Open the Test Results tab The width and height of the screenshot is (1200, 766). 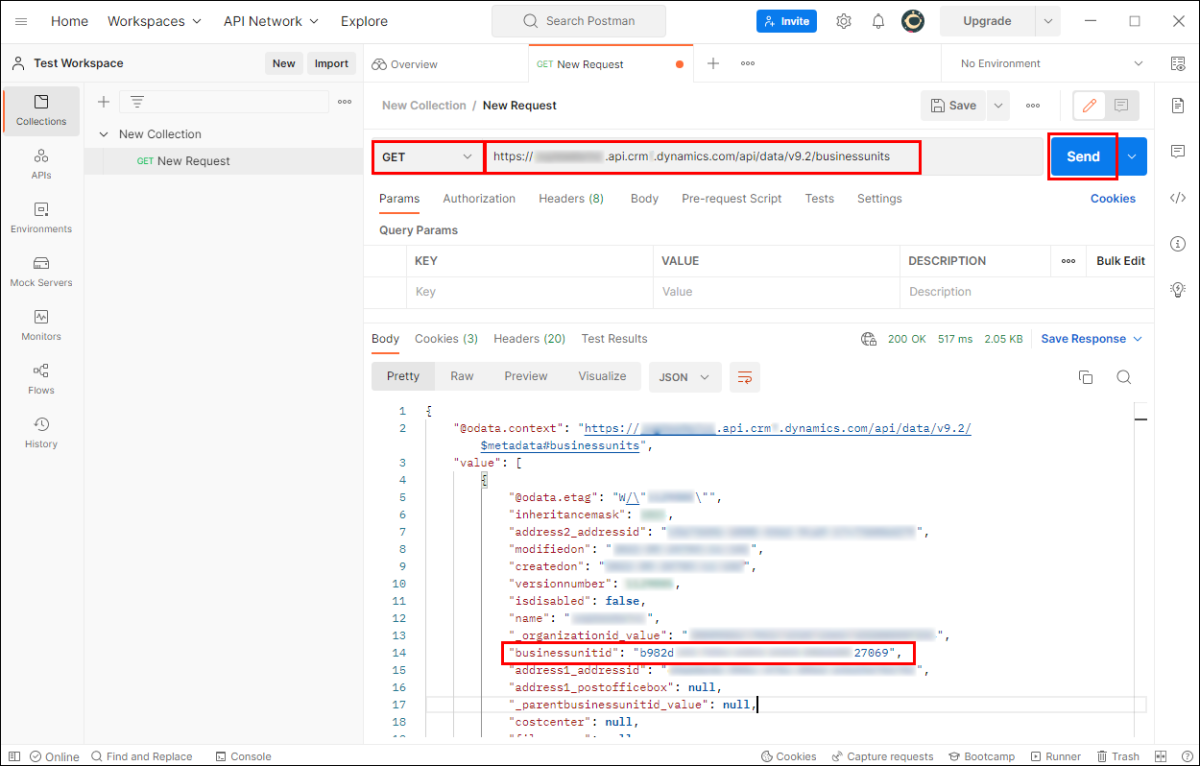pos(614,339)
